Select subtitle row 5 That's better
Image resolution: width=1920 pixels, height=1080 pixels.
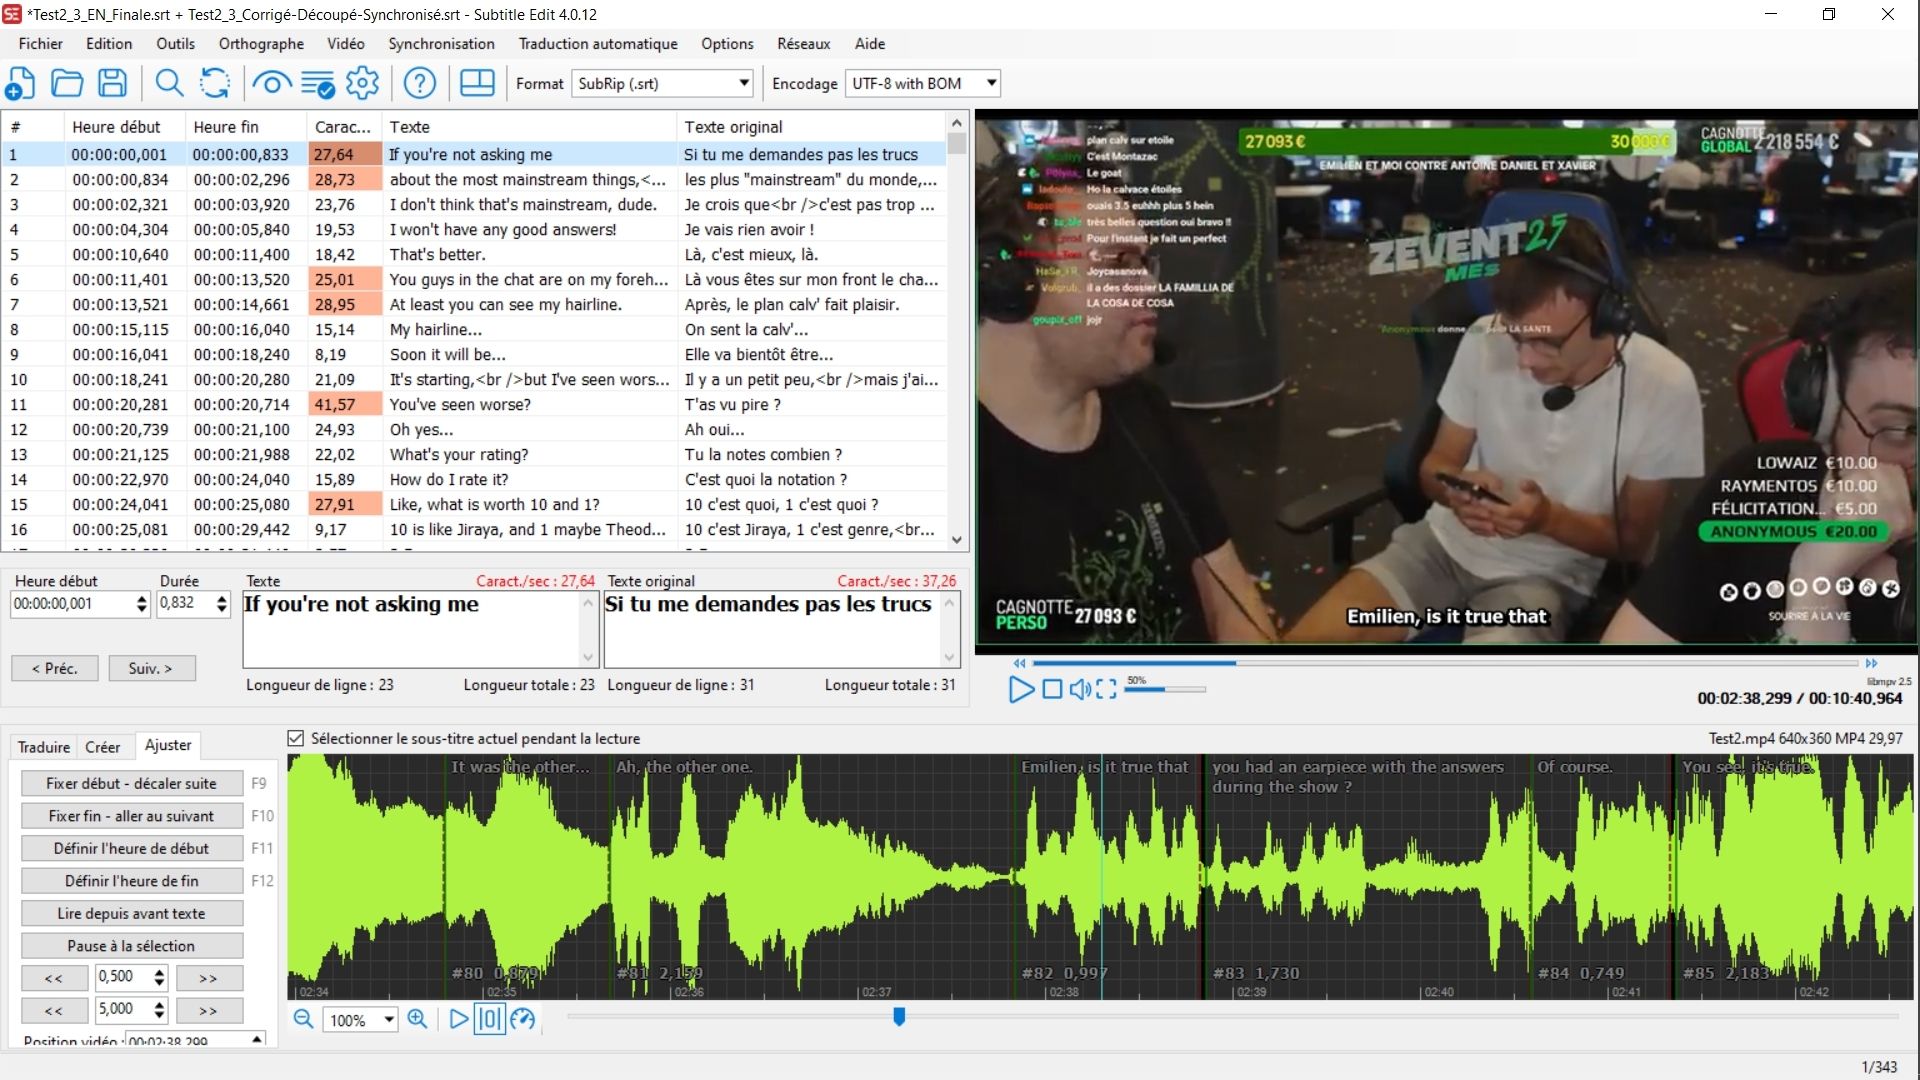(437, 254)
